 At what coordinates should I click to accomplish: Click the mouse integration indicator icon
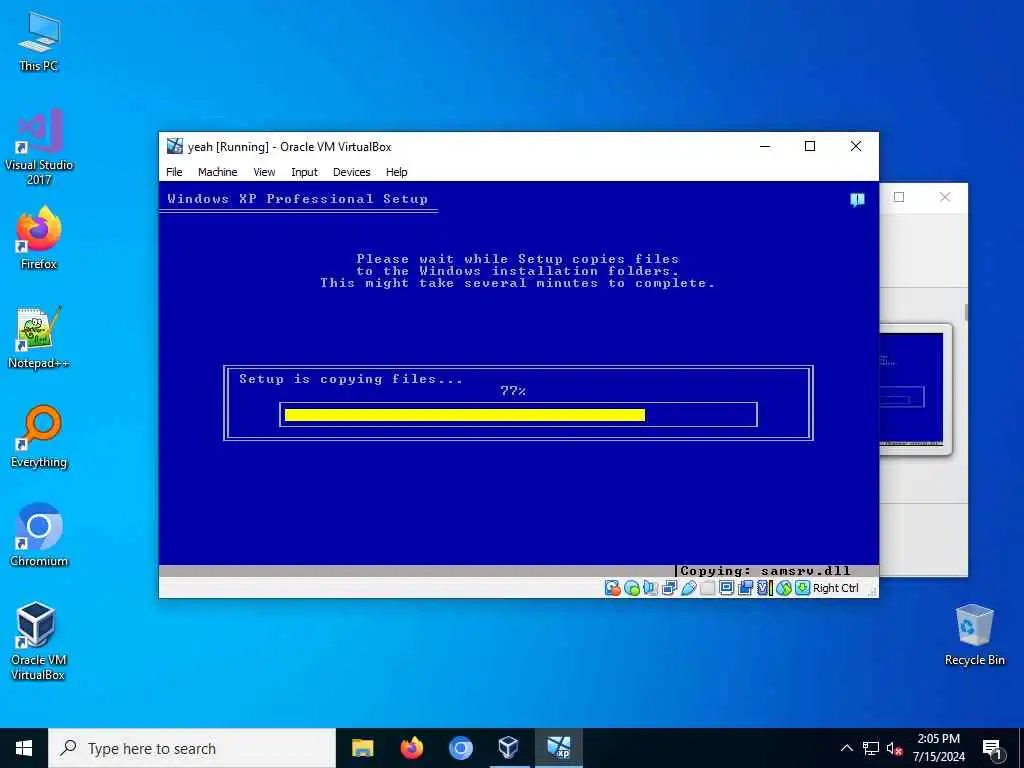pyautogui.click(x=784, y=588)
